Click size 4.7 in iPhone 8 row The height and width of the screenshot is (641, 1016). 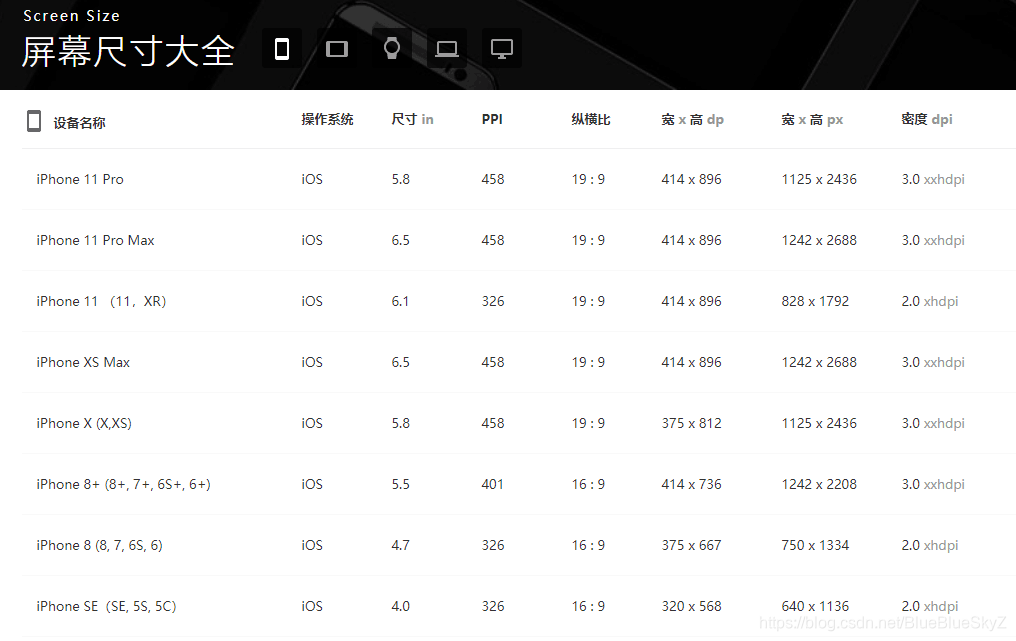(400, 545)
